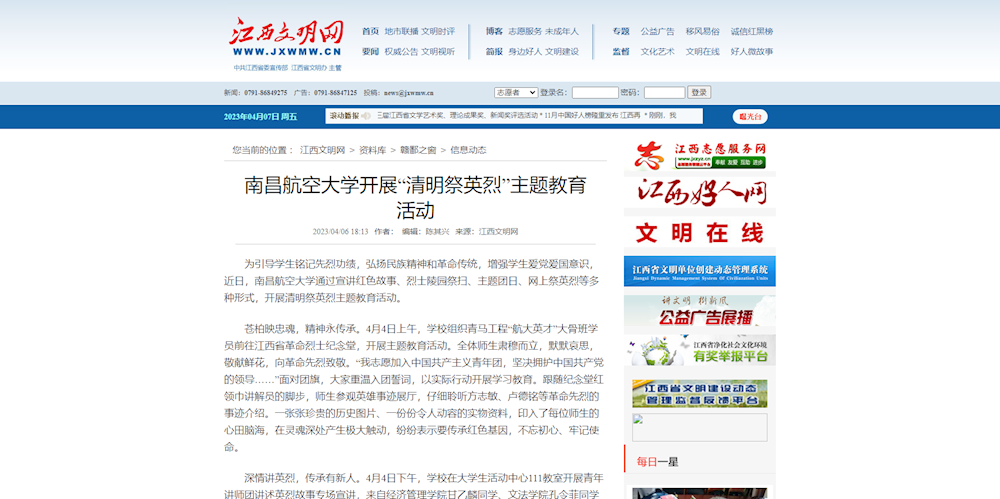Click the 江西文明网 site logo
The height and width of the screenshot is (499, 1000).
(287, 38)
